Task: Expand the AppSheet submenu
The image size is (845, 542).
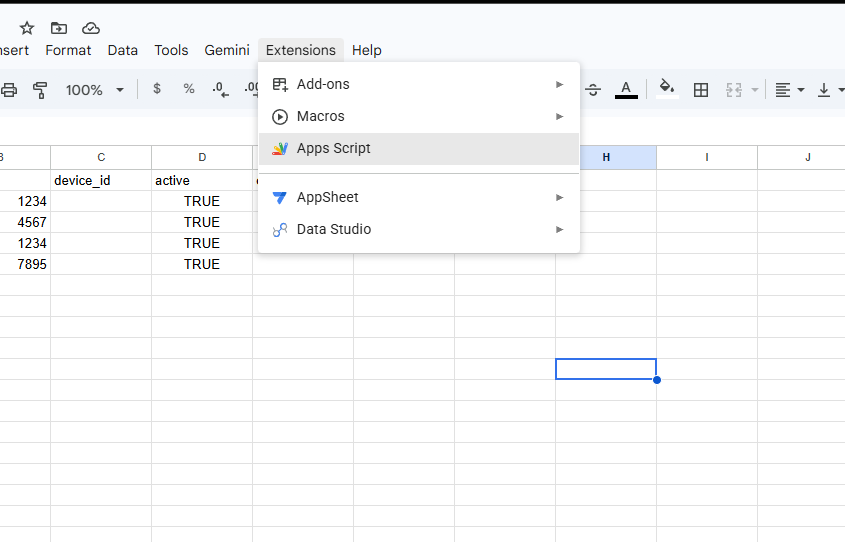Action: coord(419,198)
